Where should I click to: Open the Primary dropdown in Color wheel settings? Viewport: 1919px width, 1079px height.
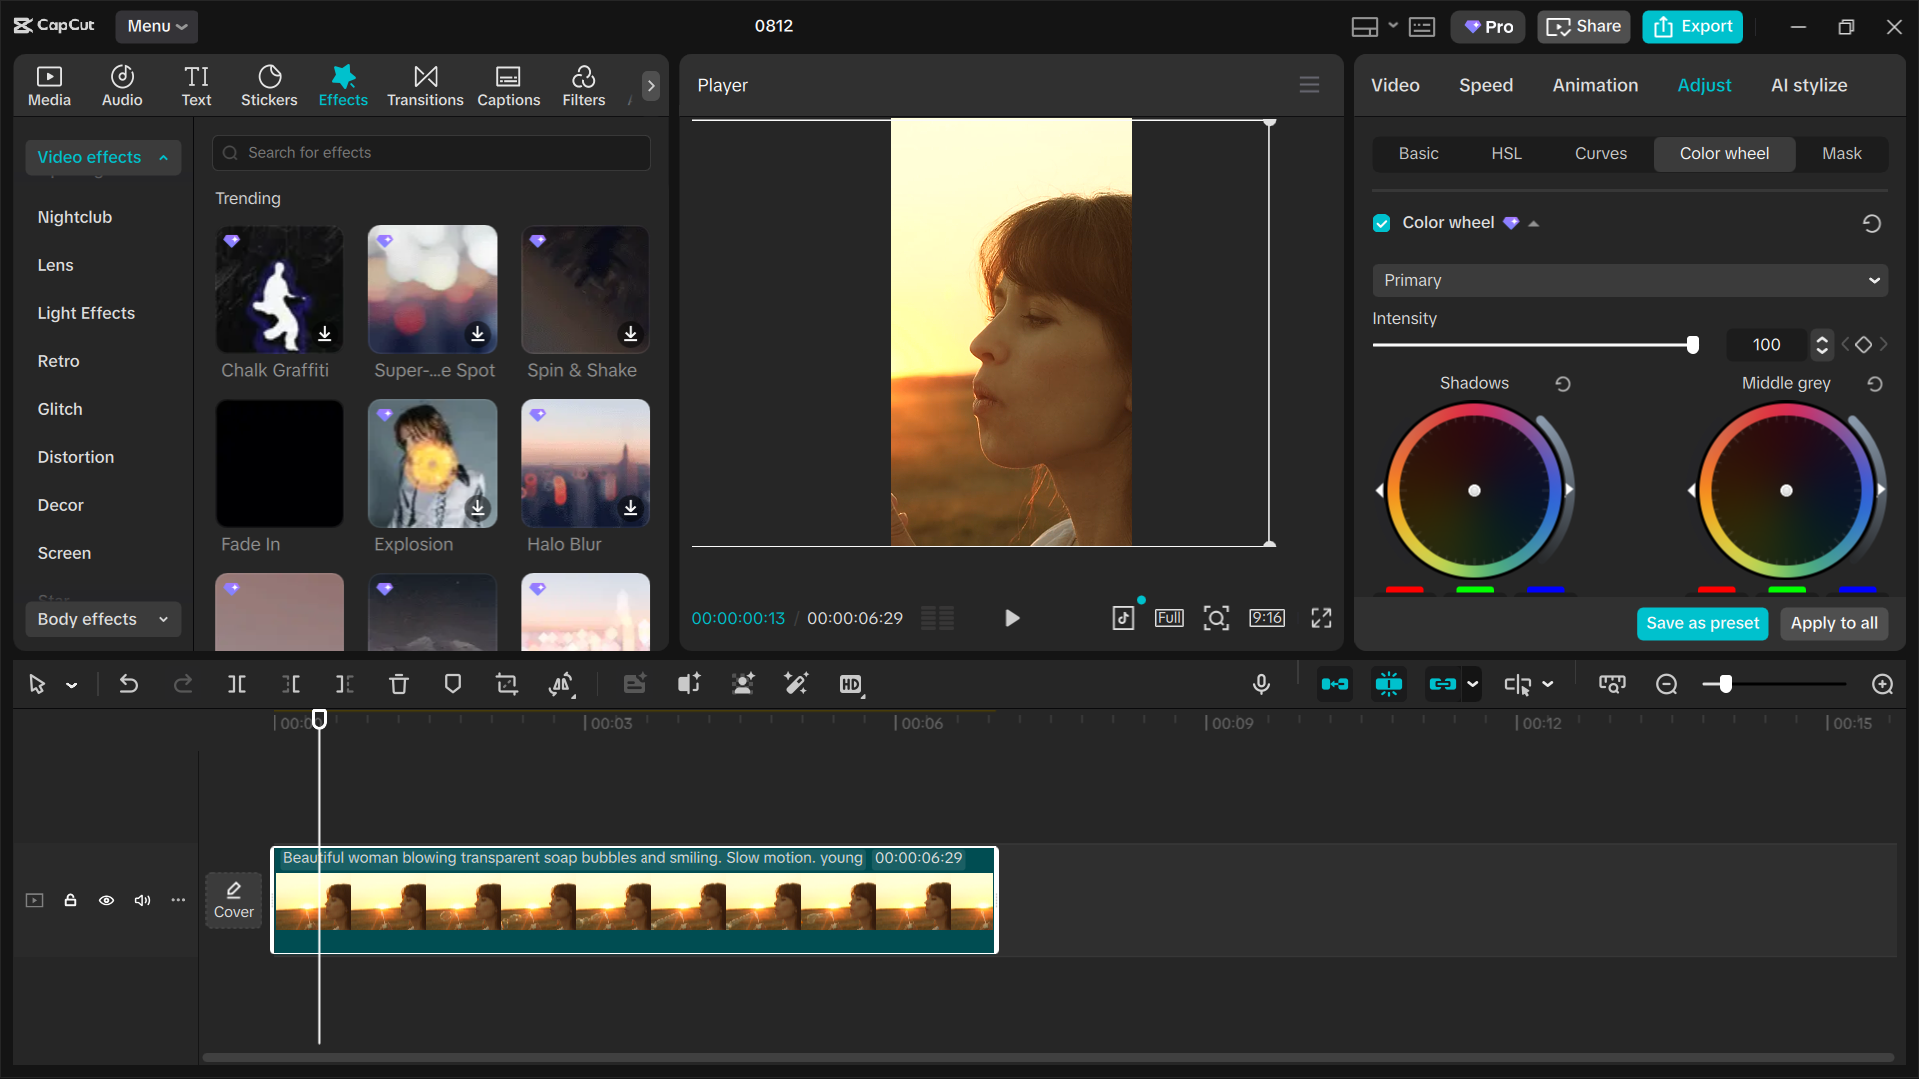pos(1629,280)
